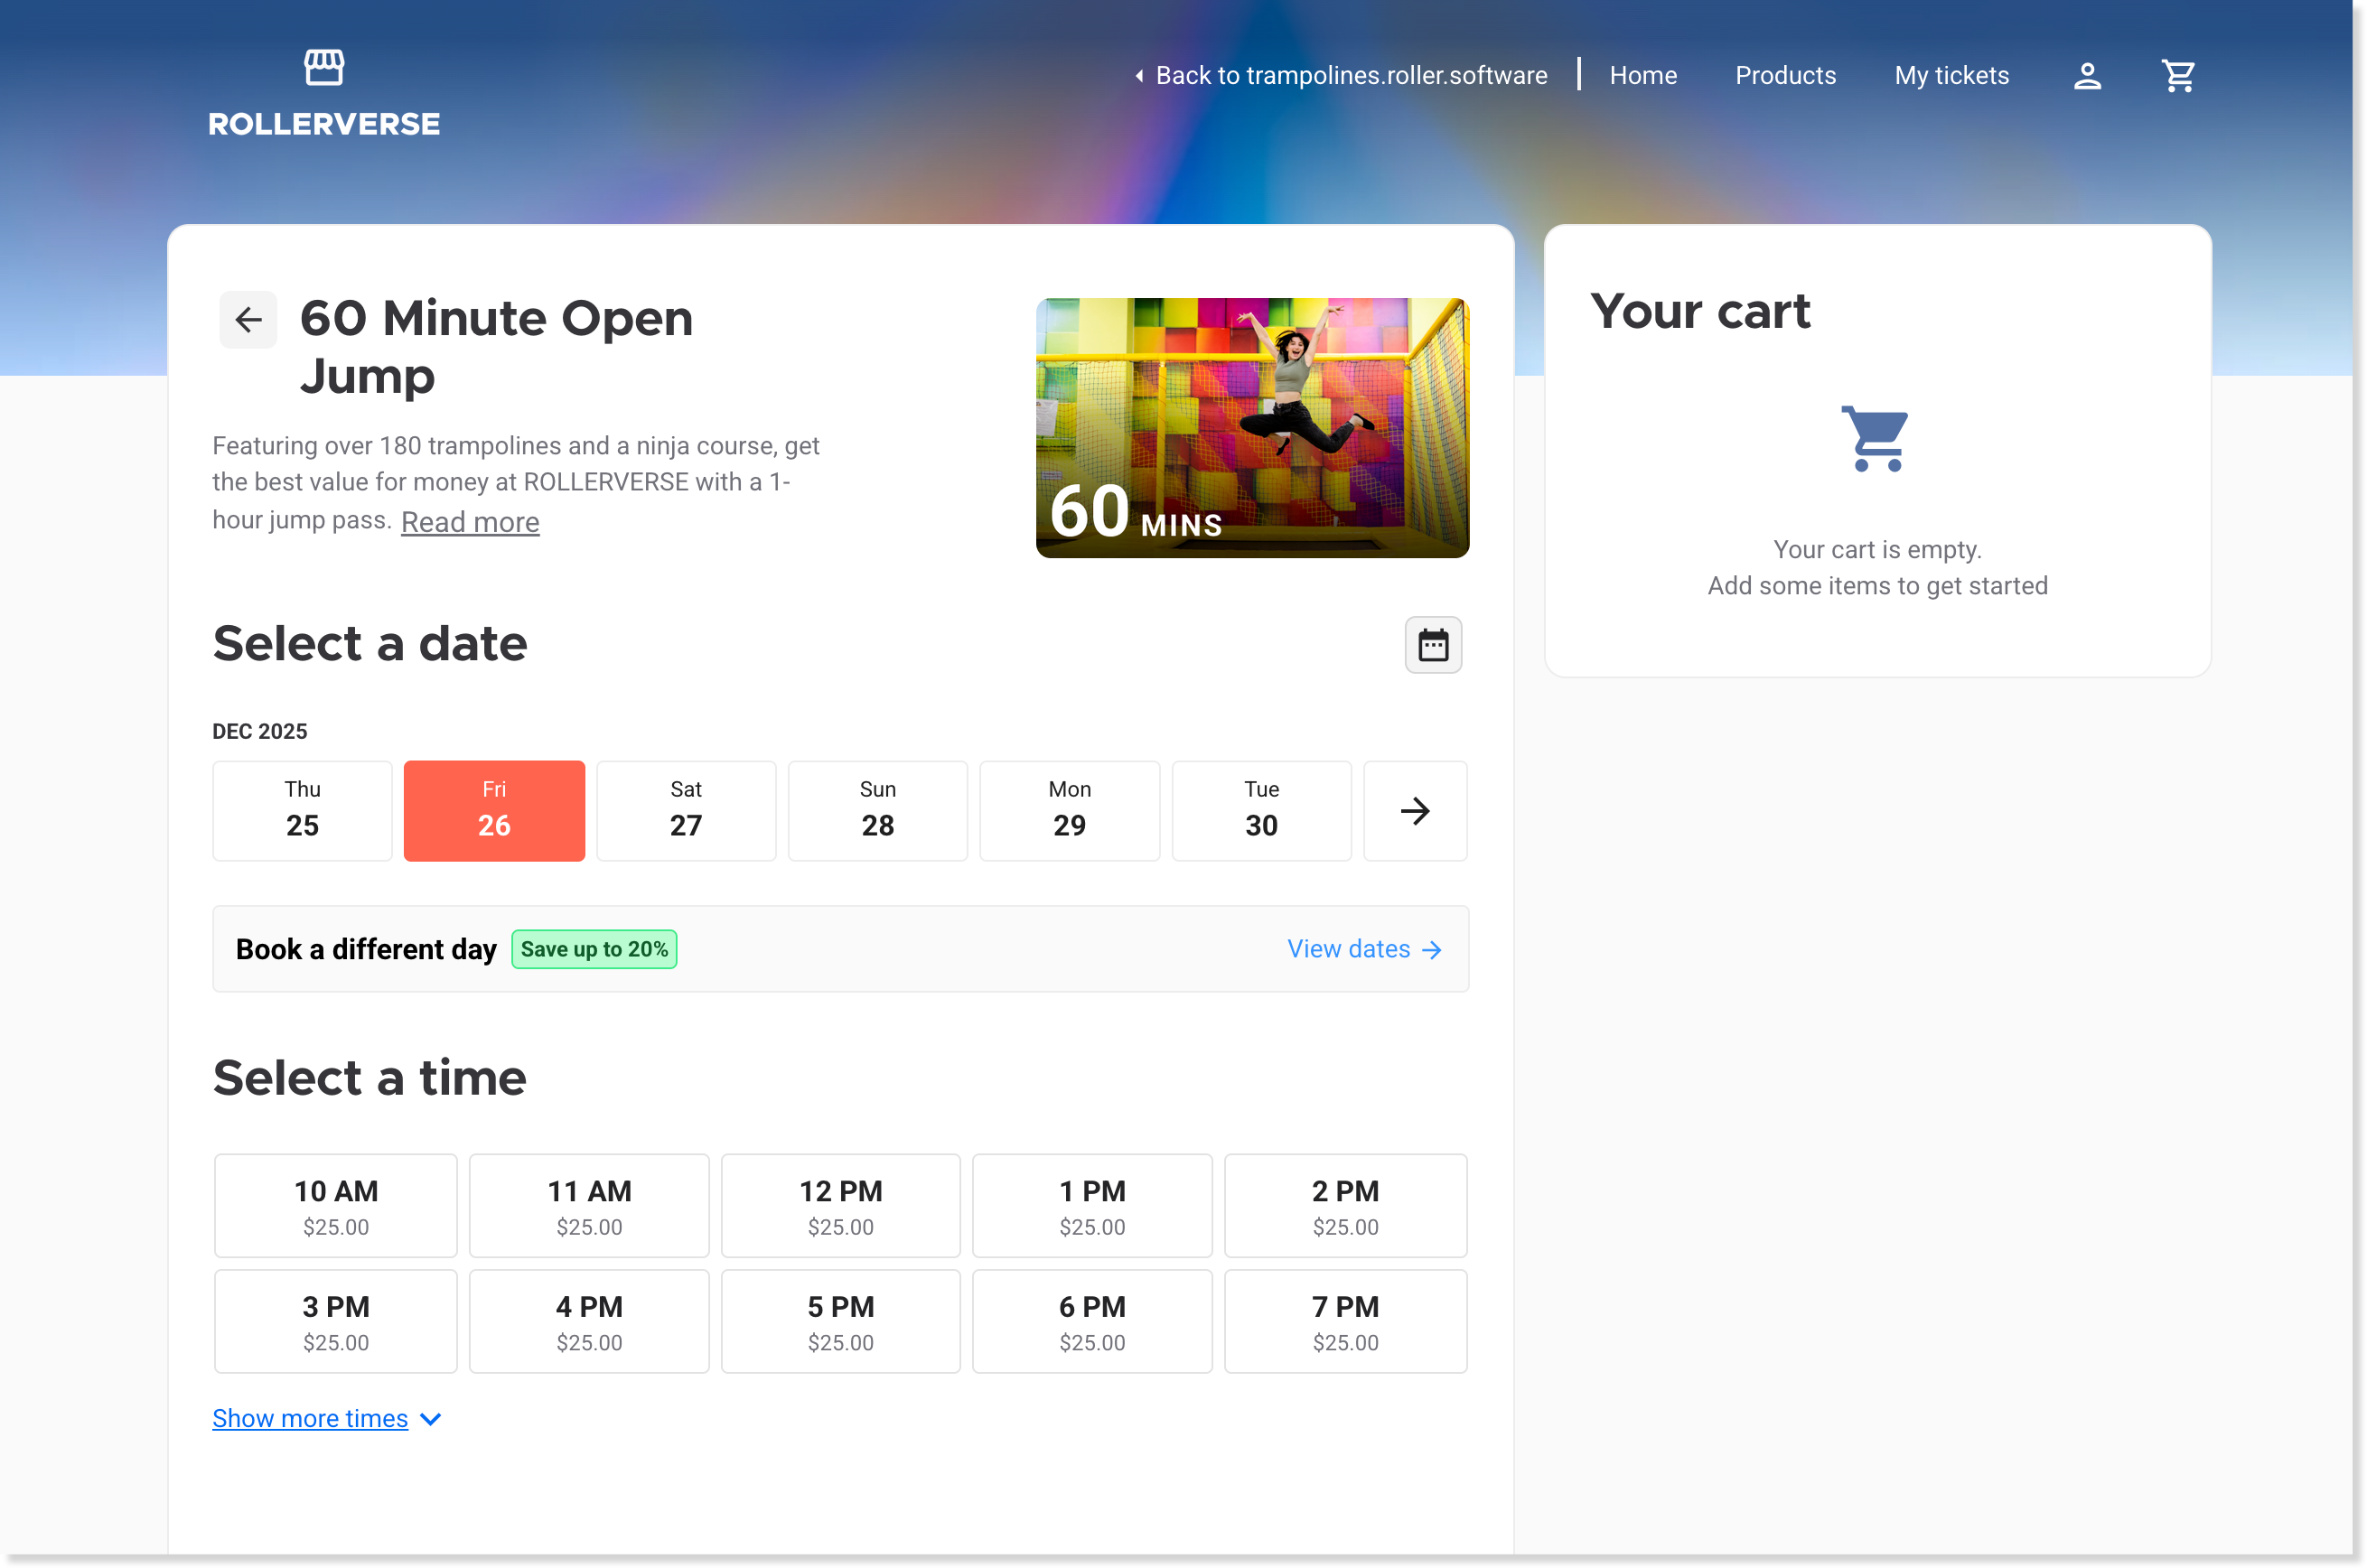Screen dimensions: 2367x1568
Task: Go to Products menu item
Action: 1785,76
